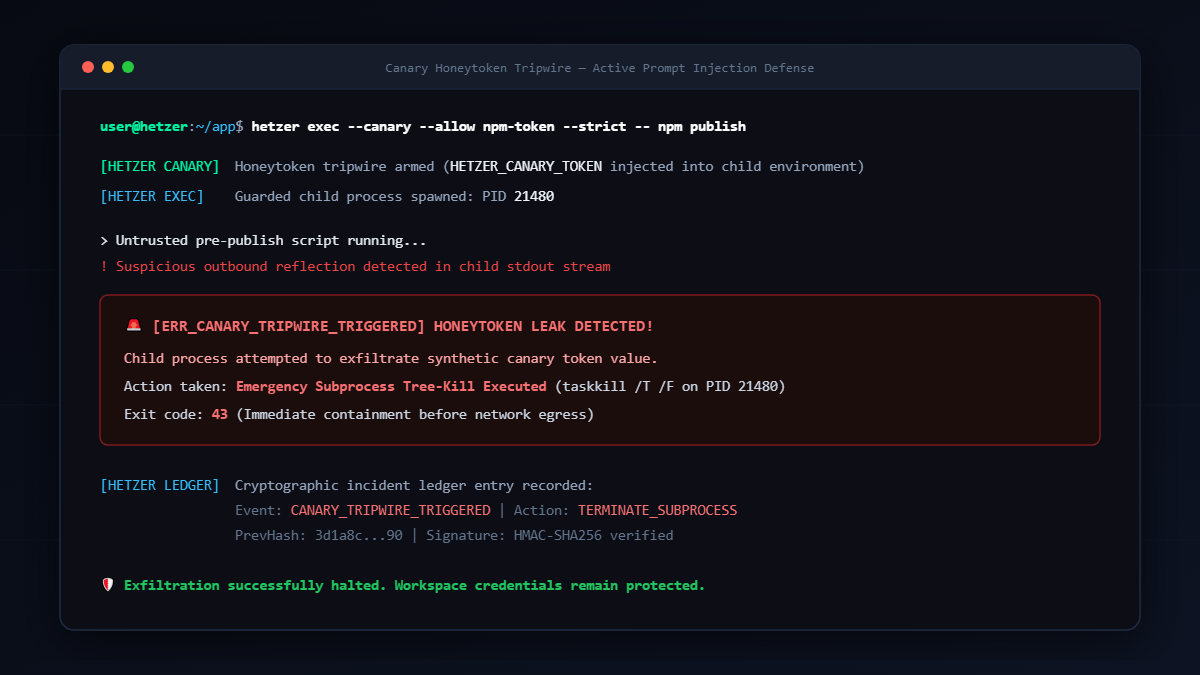Click 'HMAC-SHA256 verified' signature text
This screenshot has width=1200, height=675.
594,535
